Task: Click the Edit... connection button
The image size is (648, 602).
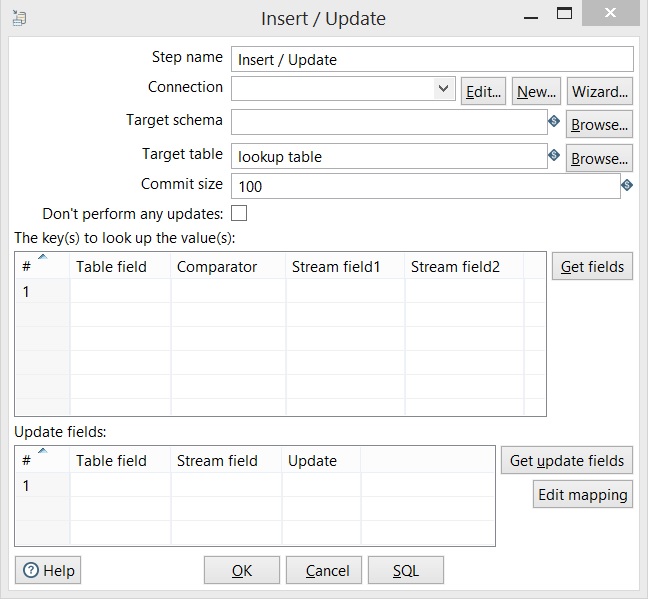Action: click(483, 91)
